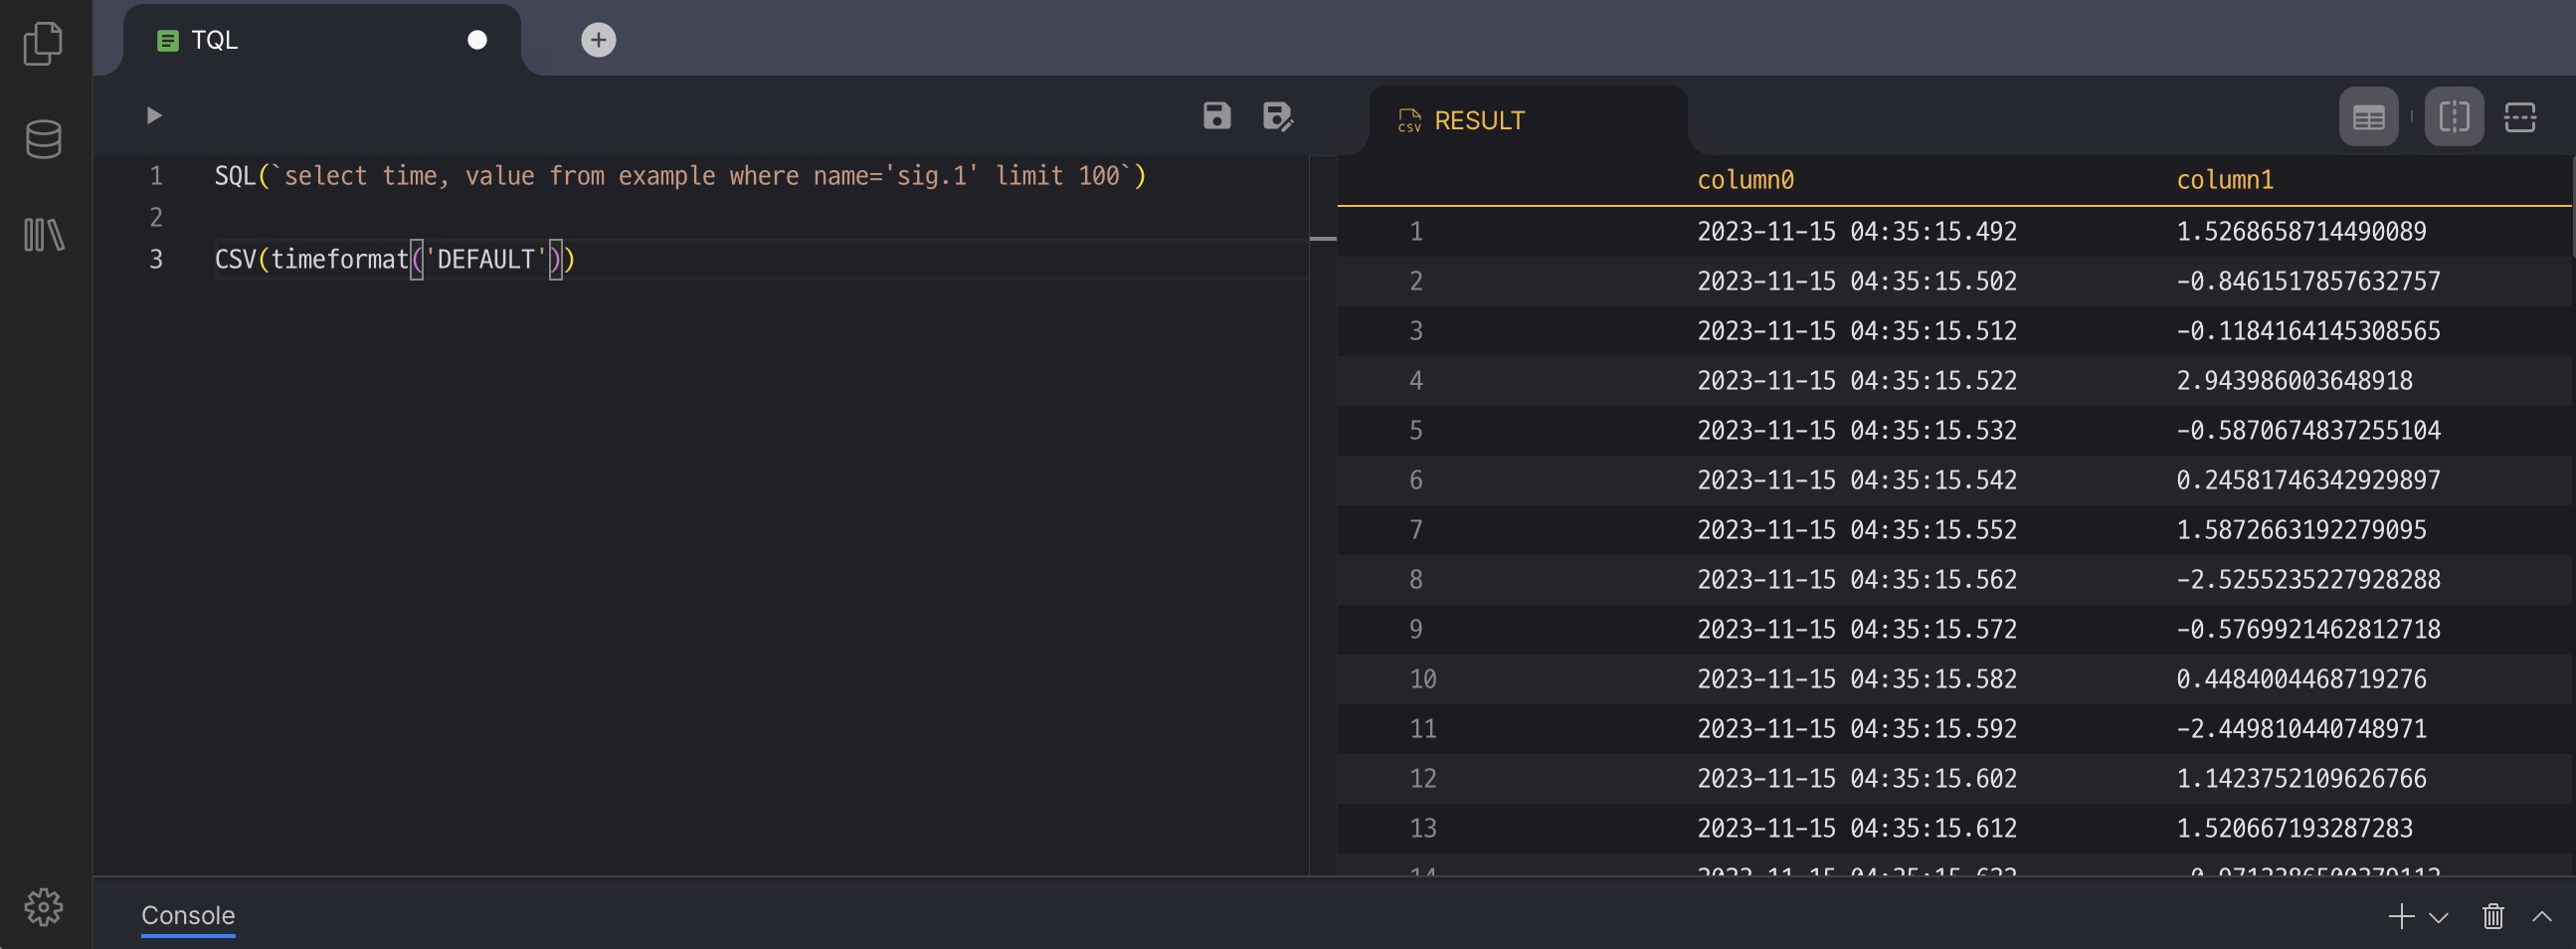Click editor line 3 CSV timeformat code
The width and height of the screenshot is (2576, 949).
(x=394, y=260)
